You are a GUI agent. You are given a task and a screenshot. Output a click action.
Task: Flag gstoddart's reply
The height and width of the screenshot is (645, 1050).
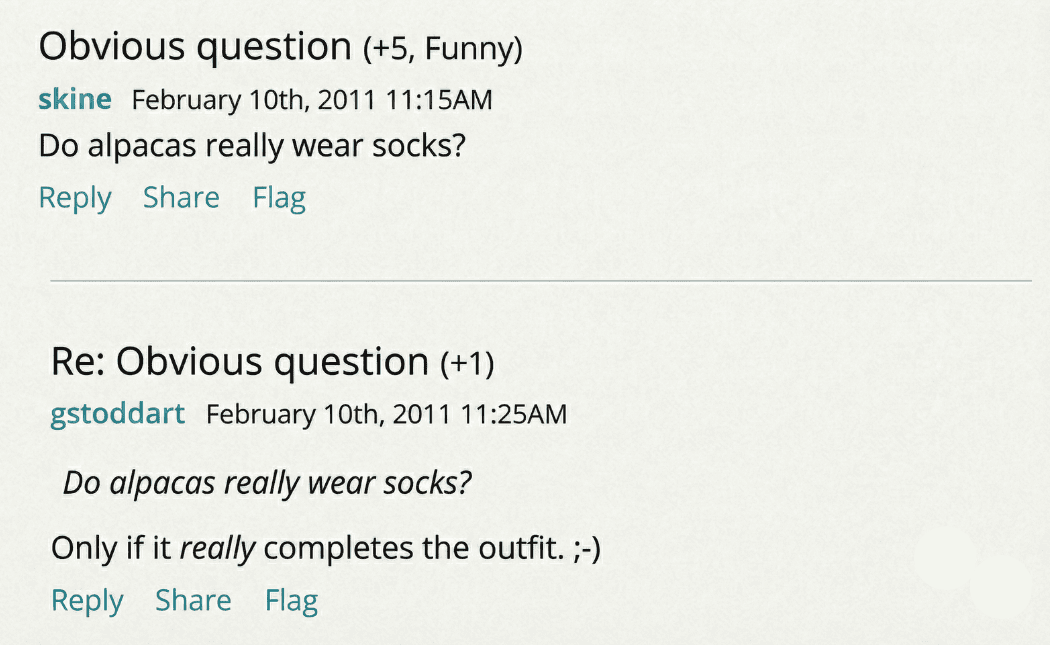coord(291,600)
